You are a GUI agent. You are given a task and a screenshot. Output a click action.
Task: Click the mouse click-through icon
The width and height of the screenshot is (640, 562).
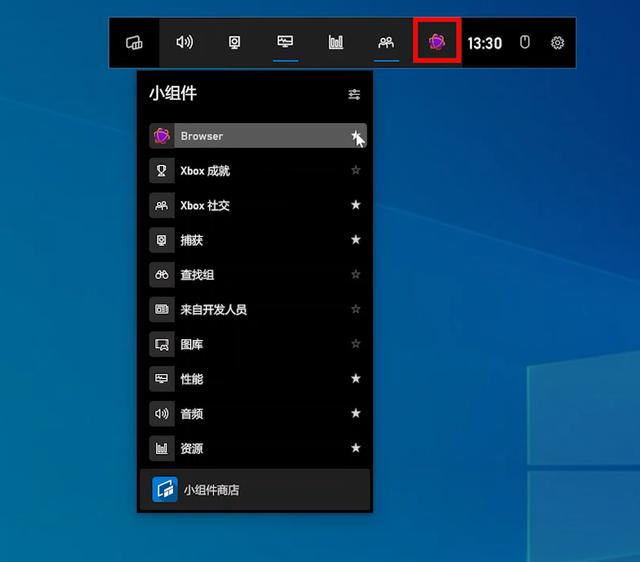coord(525,42)
